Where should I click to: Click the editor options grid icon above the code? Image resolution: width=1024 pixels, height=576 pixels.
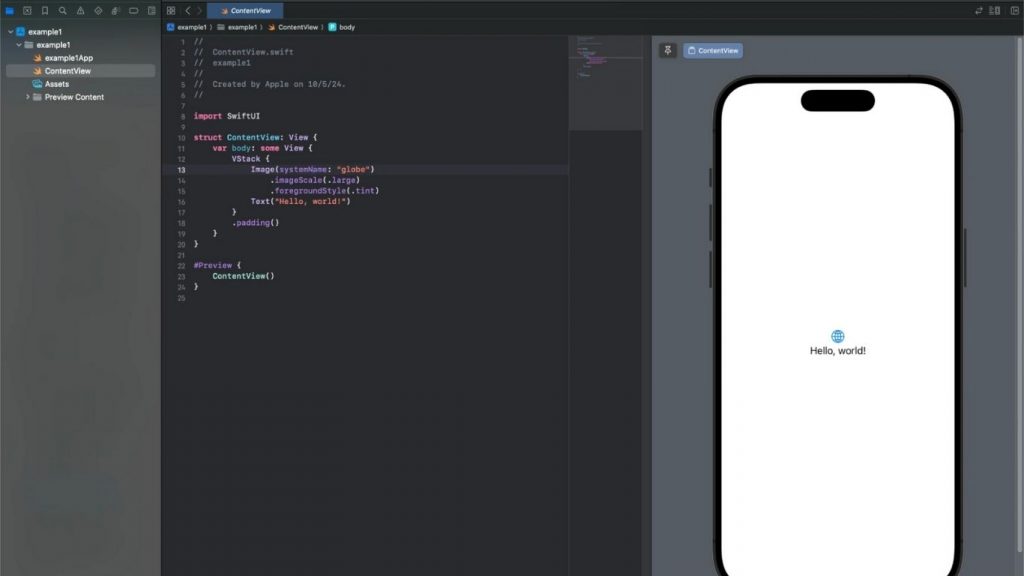[x=172, y=9]
